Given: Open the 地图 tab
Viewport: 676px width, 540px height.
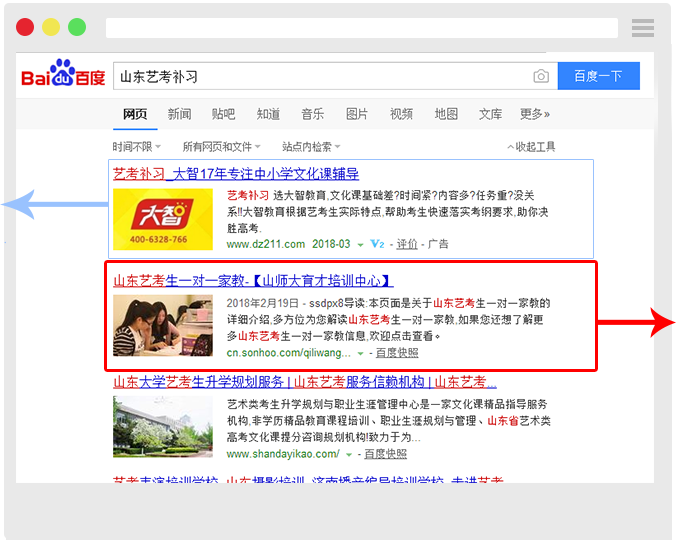Looking at the screenshot, I should coord(446,114).
